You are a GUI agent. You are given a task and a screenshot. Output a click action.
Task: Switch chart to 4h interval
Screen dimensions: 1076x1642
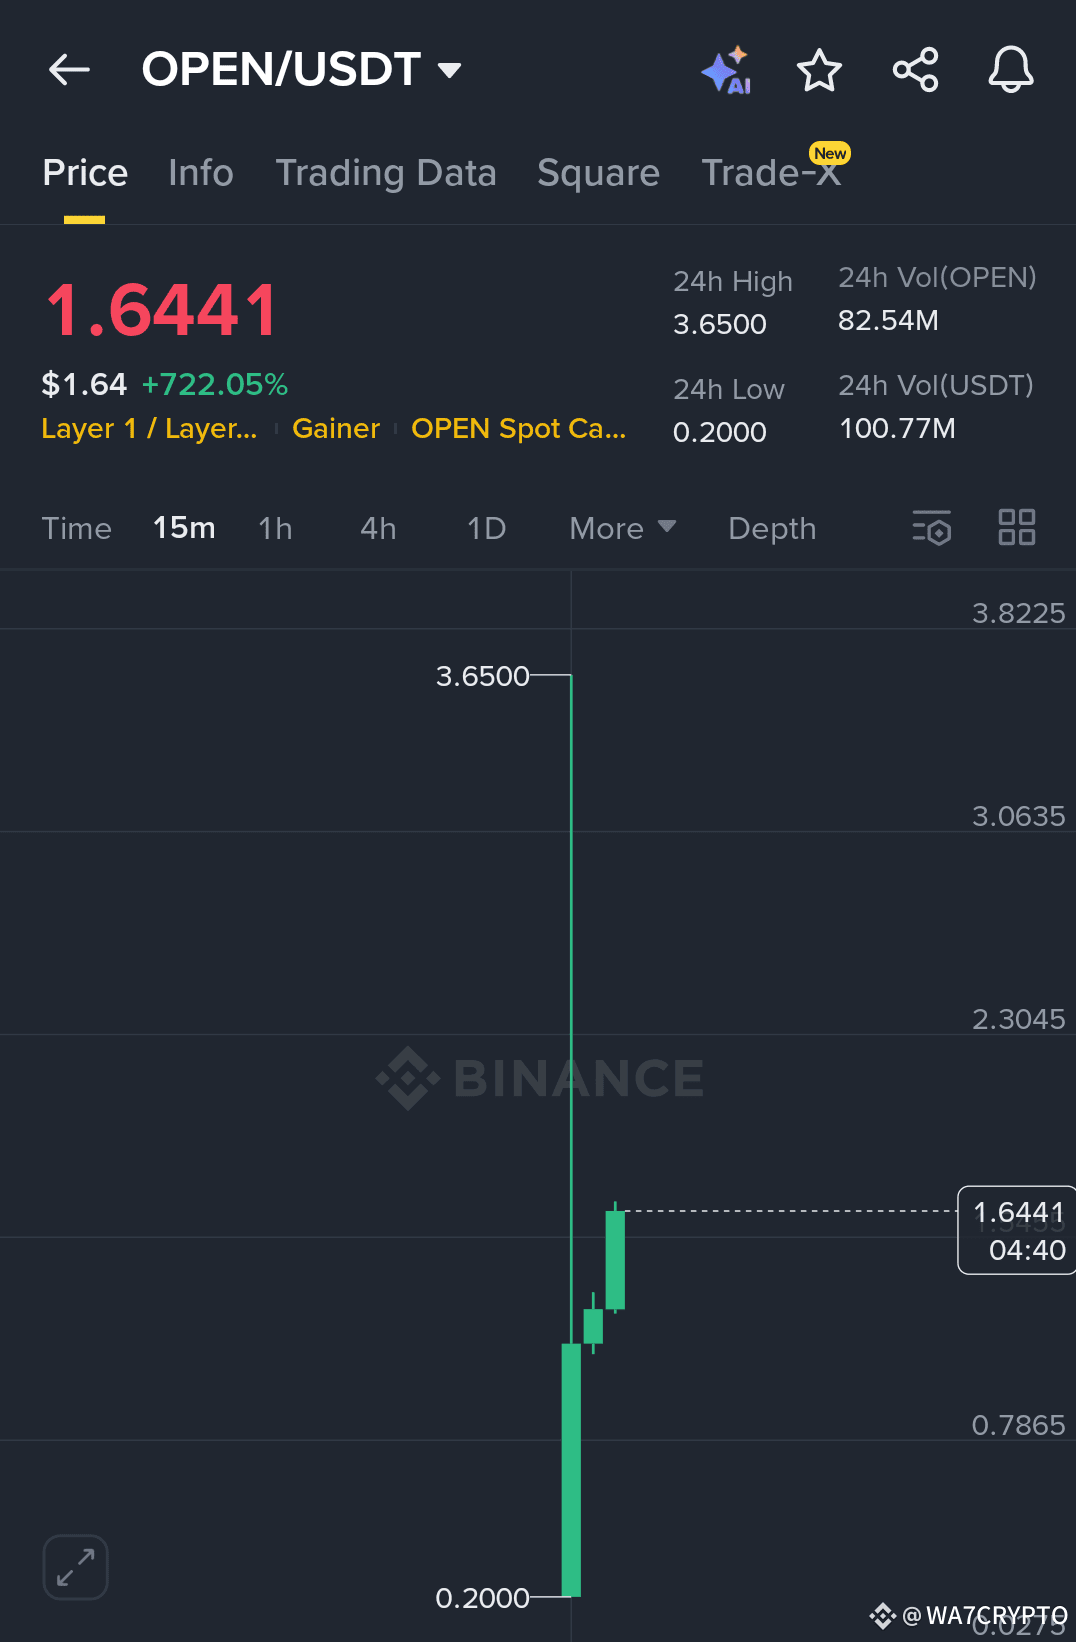coord(378,528)
